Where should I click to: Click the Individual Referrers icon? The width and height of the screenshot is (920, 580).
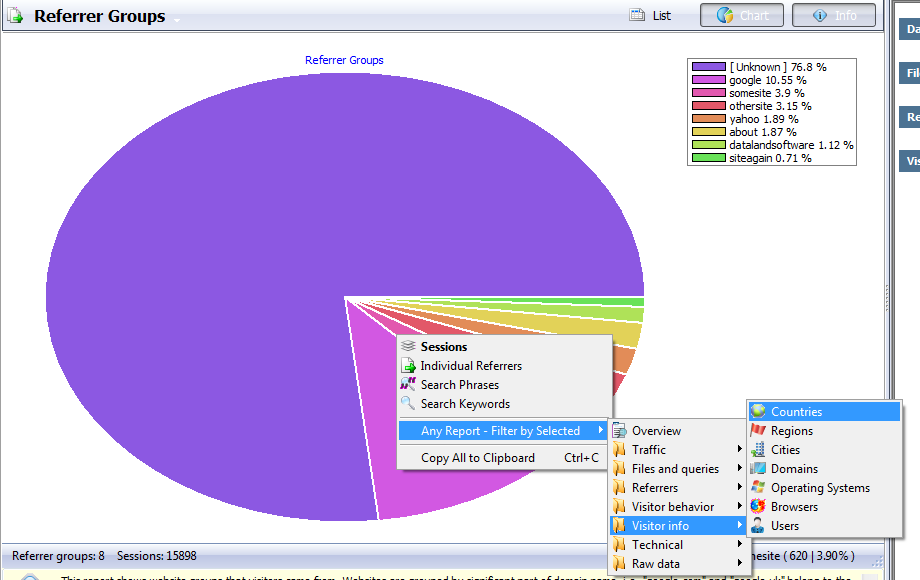point(408,366)
